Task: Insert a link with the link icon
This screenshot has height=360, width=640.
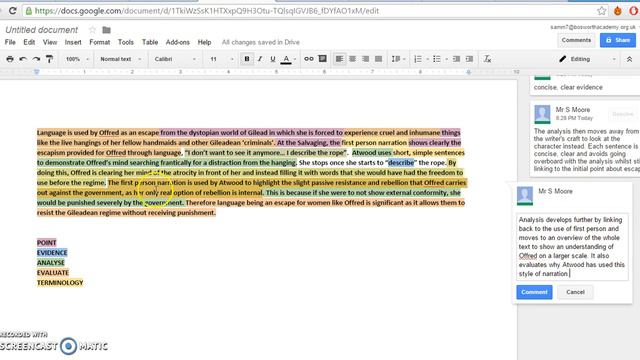Action: click(309, 59)
